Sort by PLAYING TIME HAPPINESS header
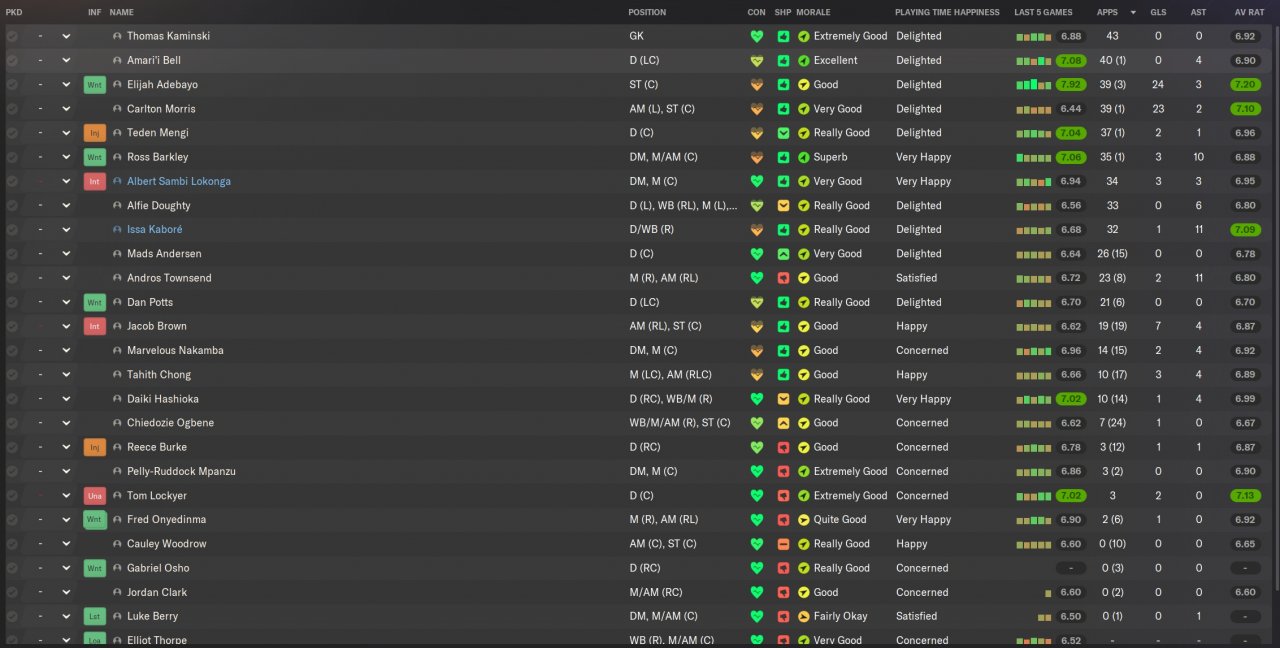1280x648 pixels. click(x=947, y=12)
